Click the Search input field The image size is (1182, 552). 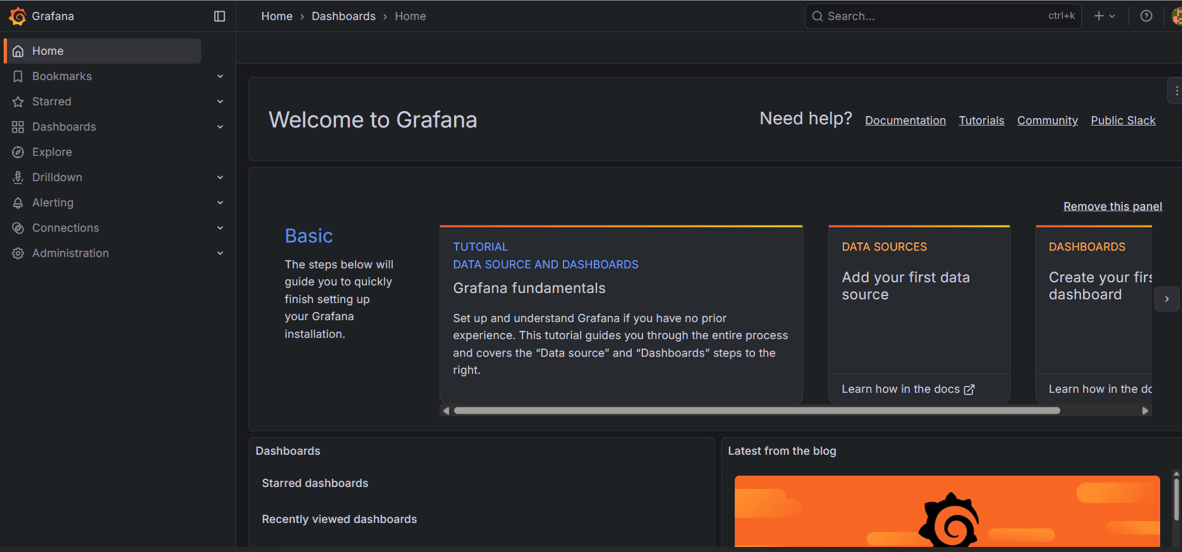click(930, 16)
